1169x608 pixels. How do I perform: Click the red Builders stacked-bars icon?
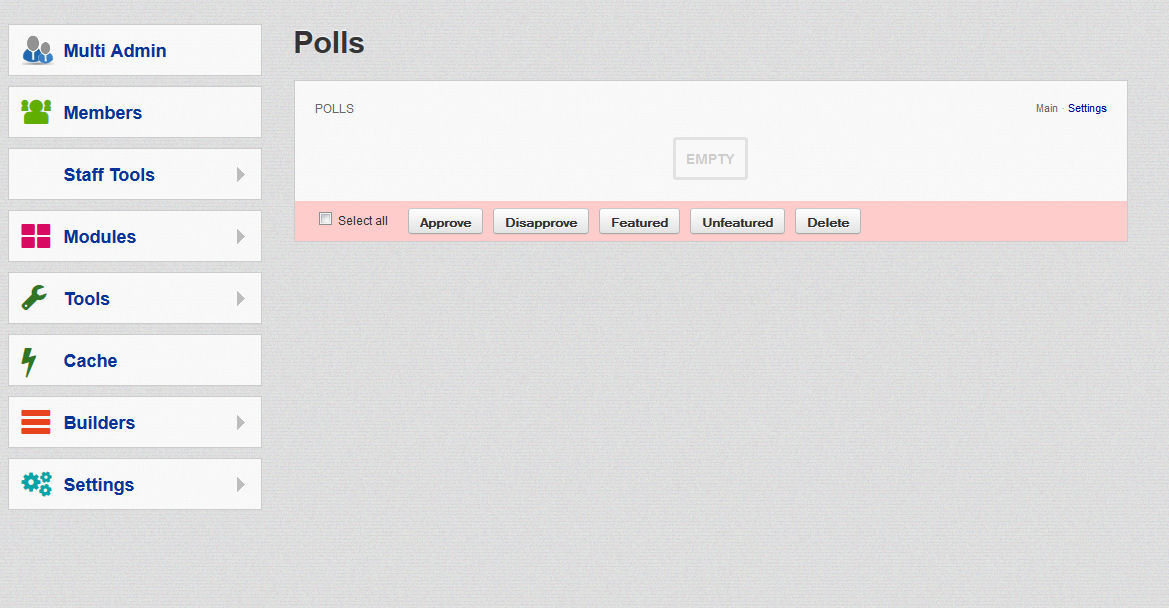pos(36,422)
